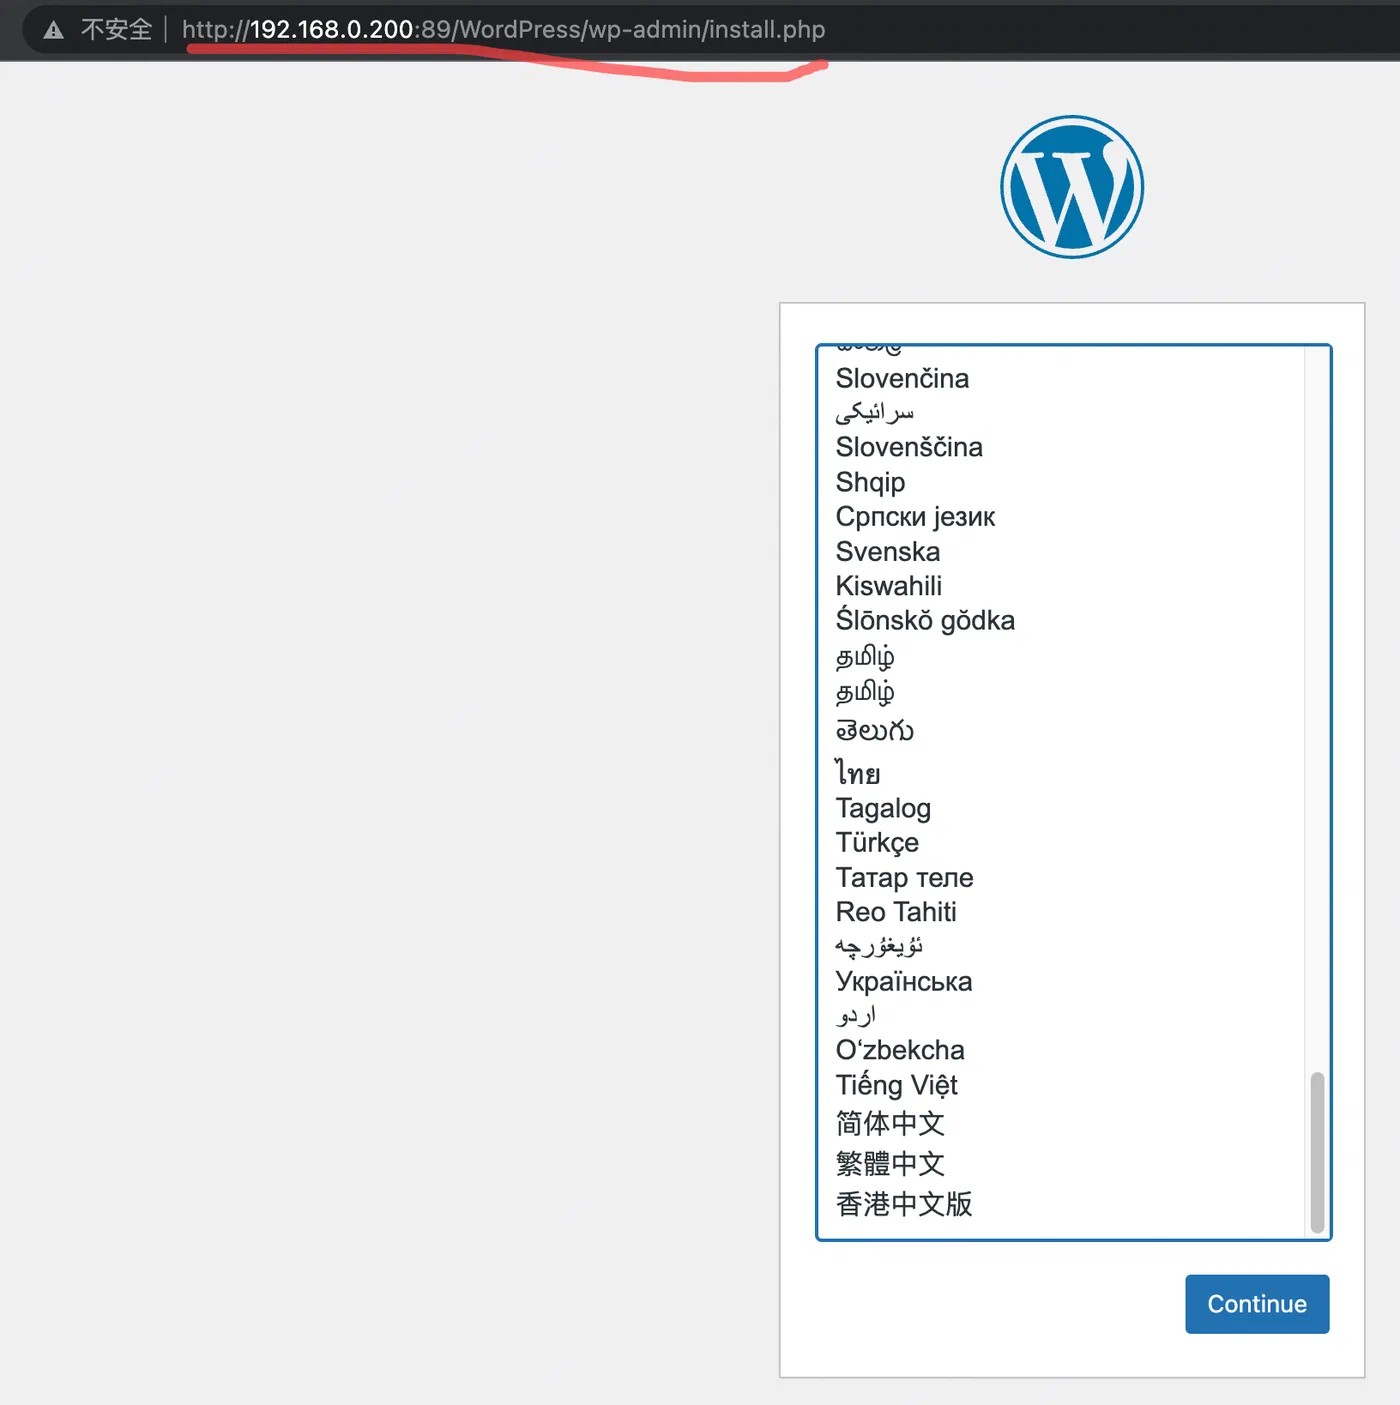The height and width of the screenshot is (1405, 1400).
Task: Select Türkçe language option
Action: pos(877,843)
